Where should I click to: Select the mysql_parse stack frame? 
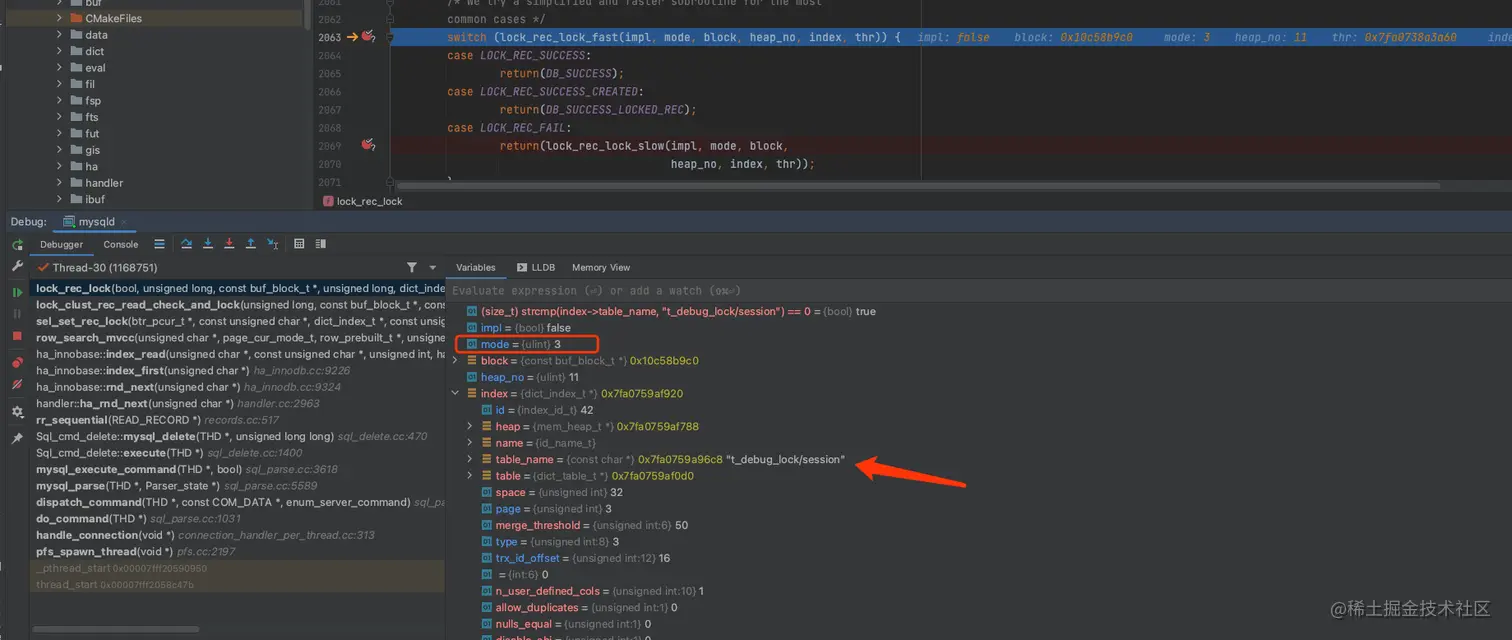point(237,485)
